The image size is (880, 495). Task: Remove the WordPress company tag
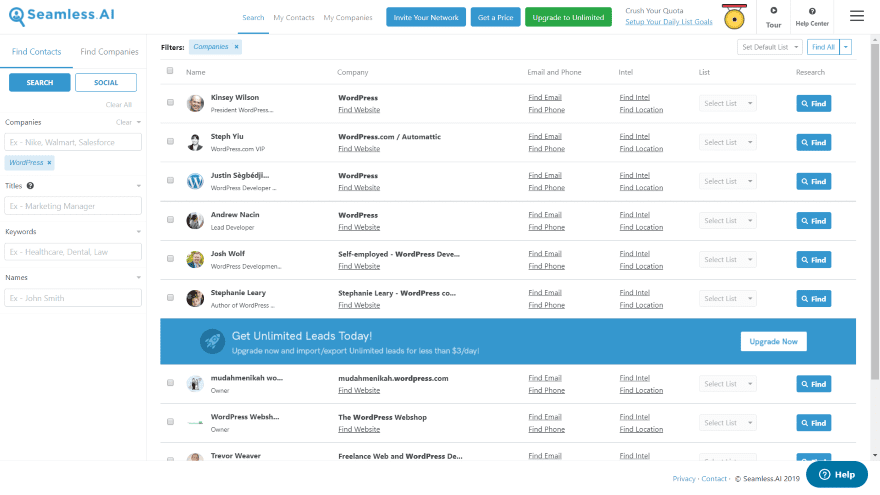(49, 163)
